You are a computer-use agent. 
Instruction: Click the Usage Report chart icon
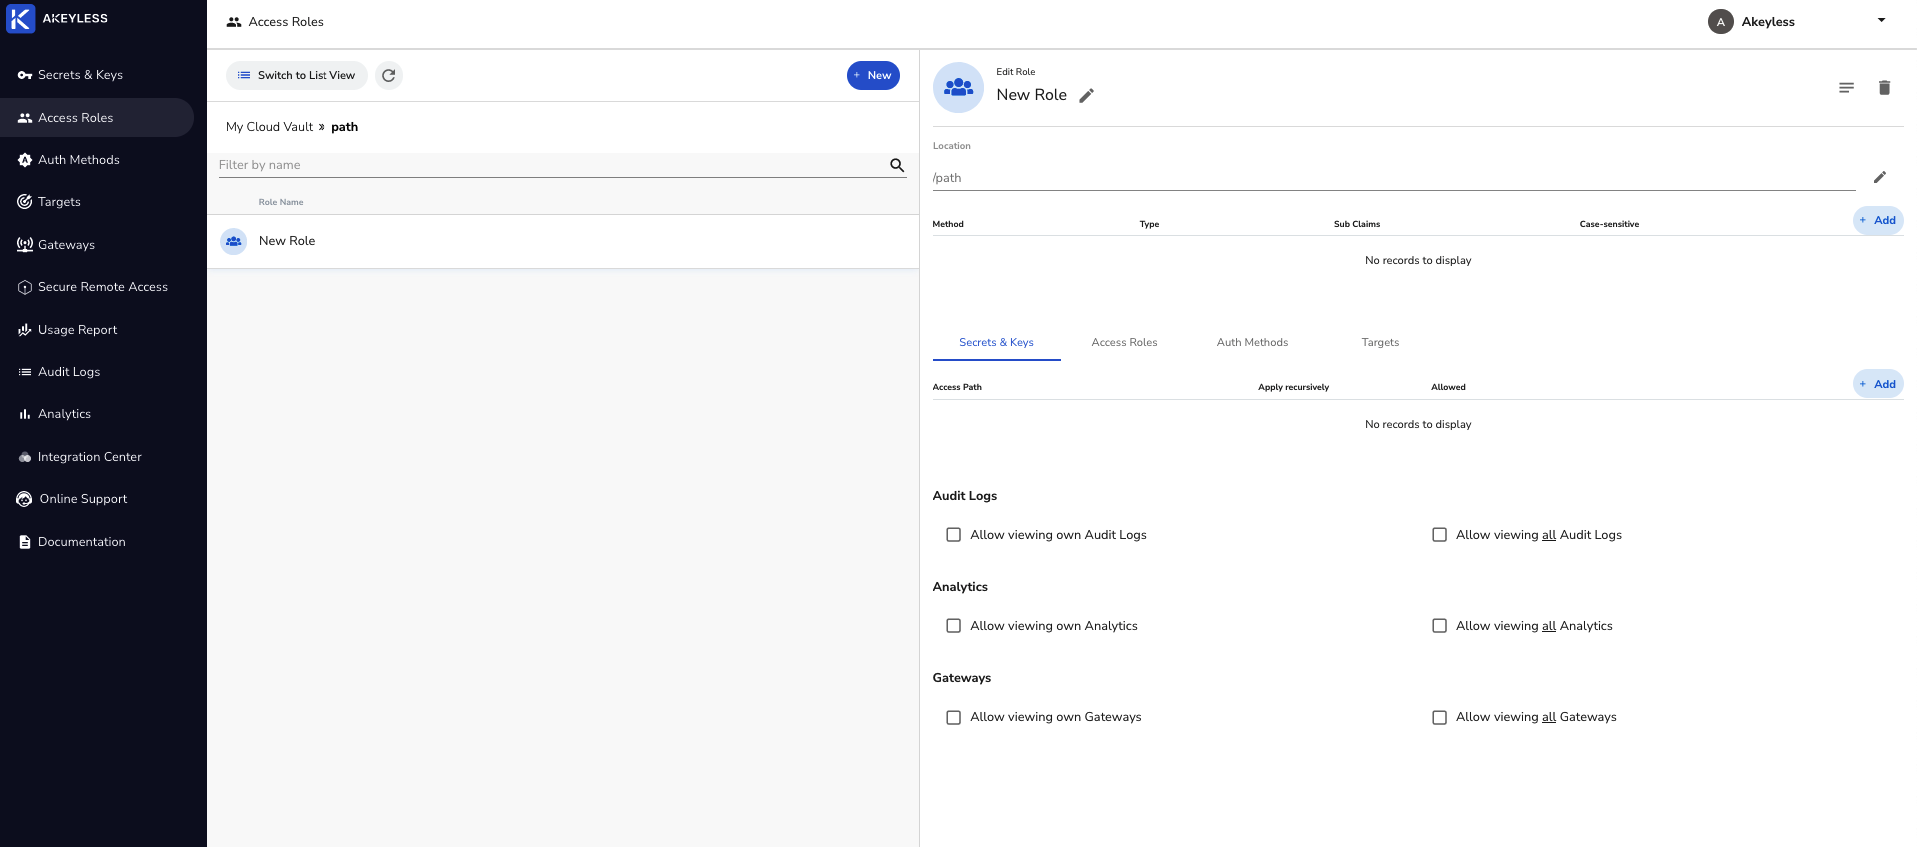point(25,330)
